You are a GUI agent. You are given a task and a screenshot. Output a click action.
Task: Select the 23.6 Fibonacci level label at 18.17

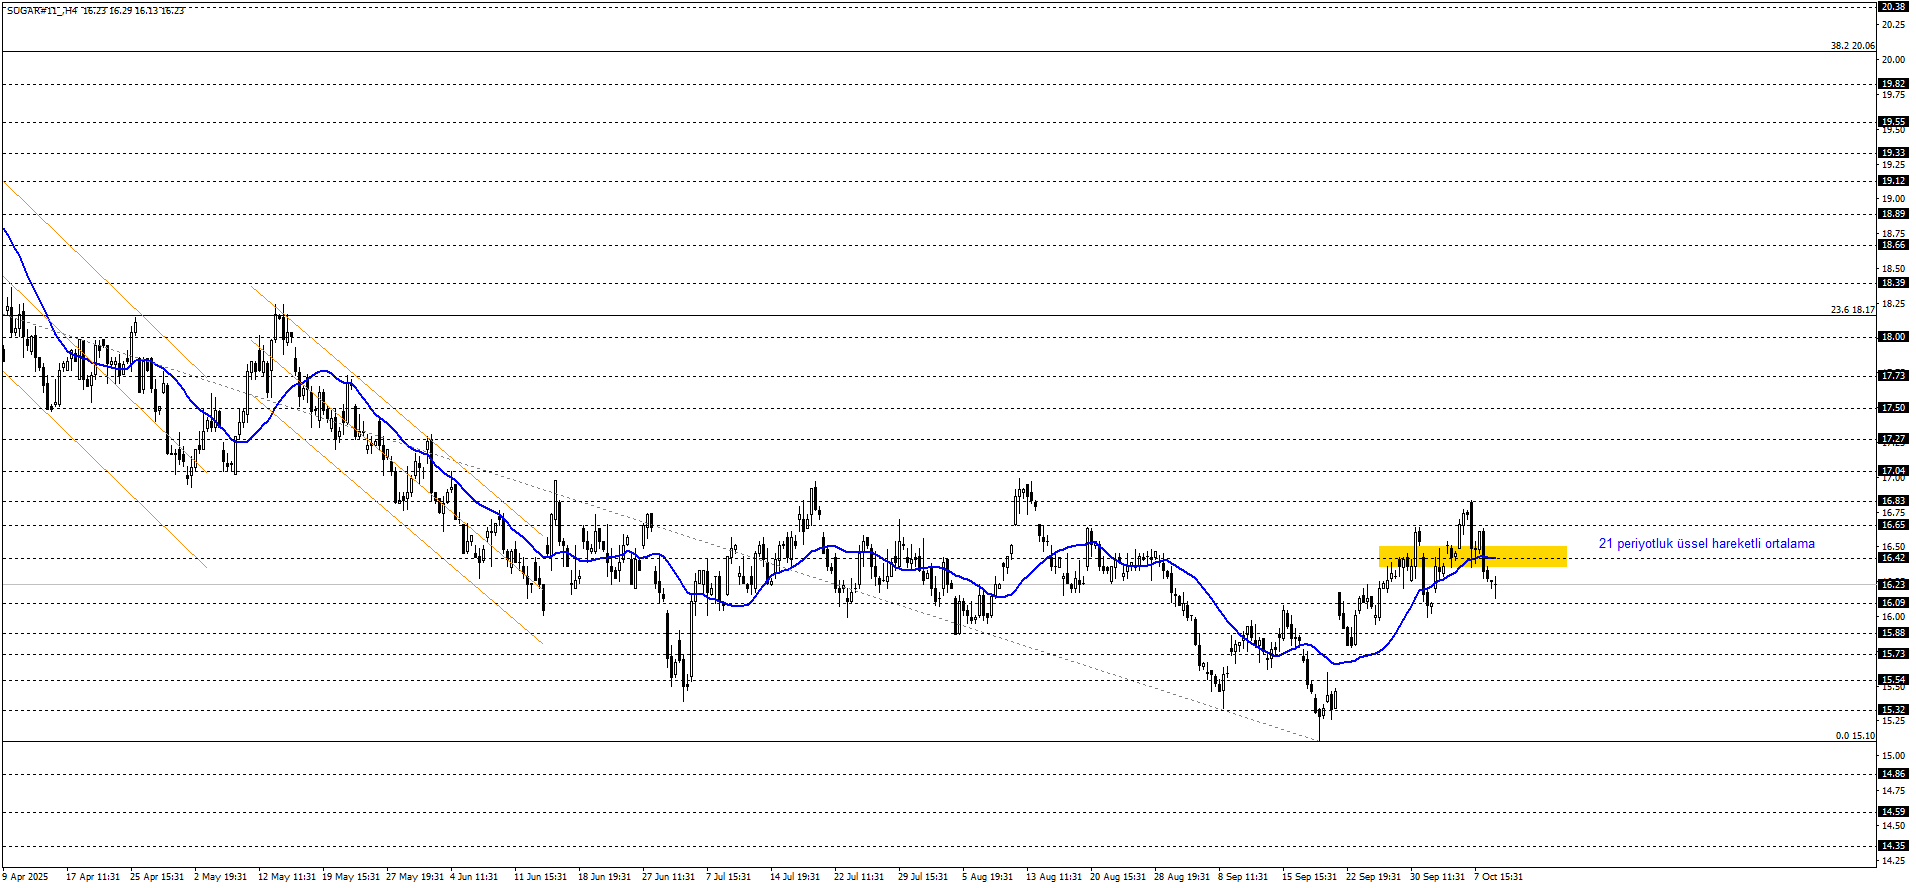click(1852, 310)
